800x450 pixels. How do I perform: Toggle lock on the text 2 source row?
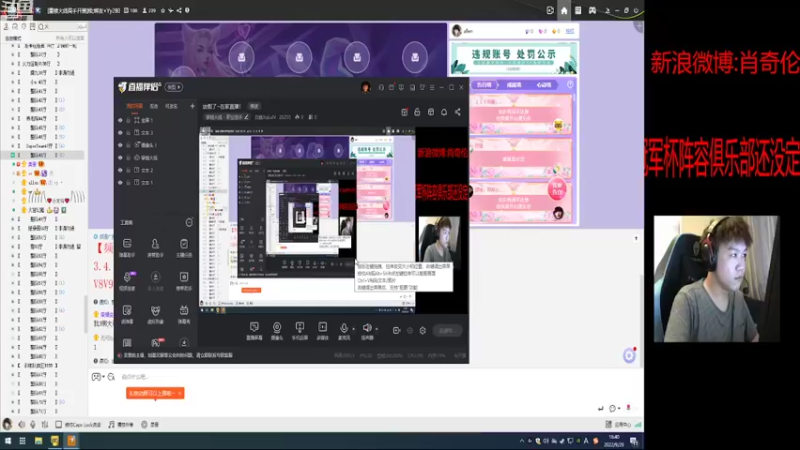(128, 170)
